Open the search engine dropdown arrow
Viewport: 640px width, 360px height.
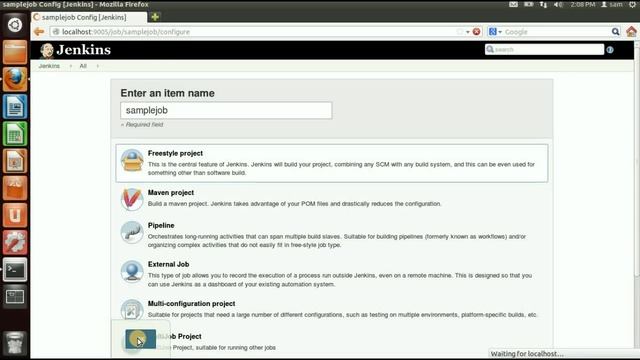click(x=500, y=32)
